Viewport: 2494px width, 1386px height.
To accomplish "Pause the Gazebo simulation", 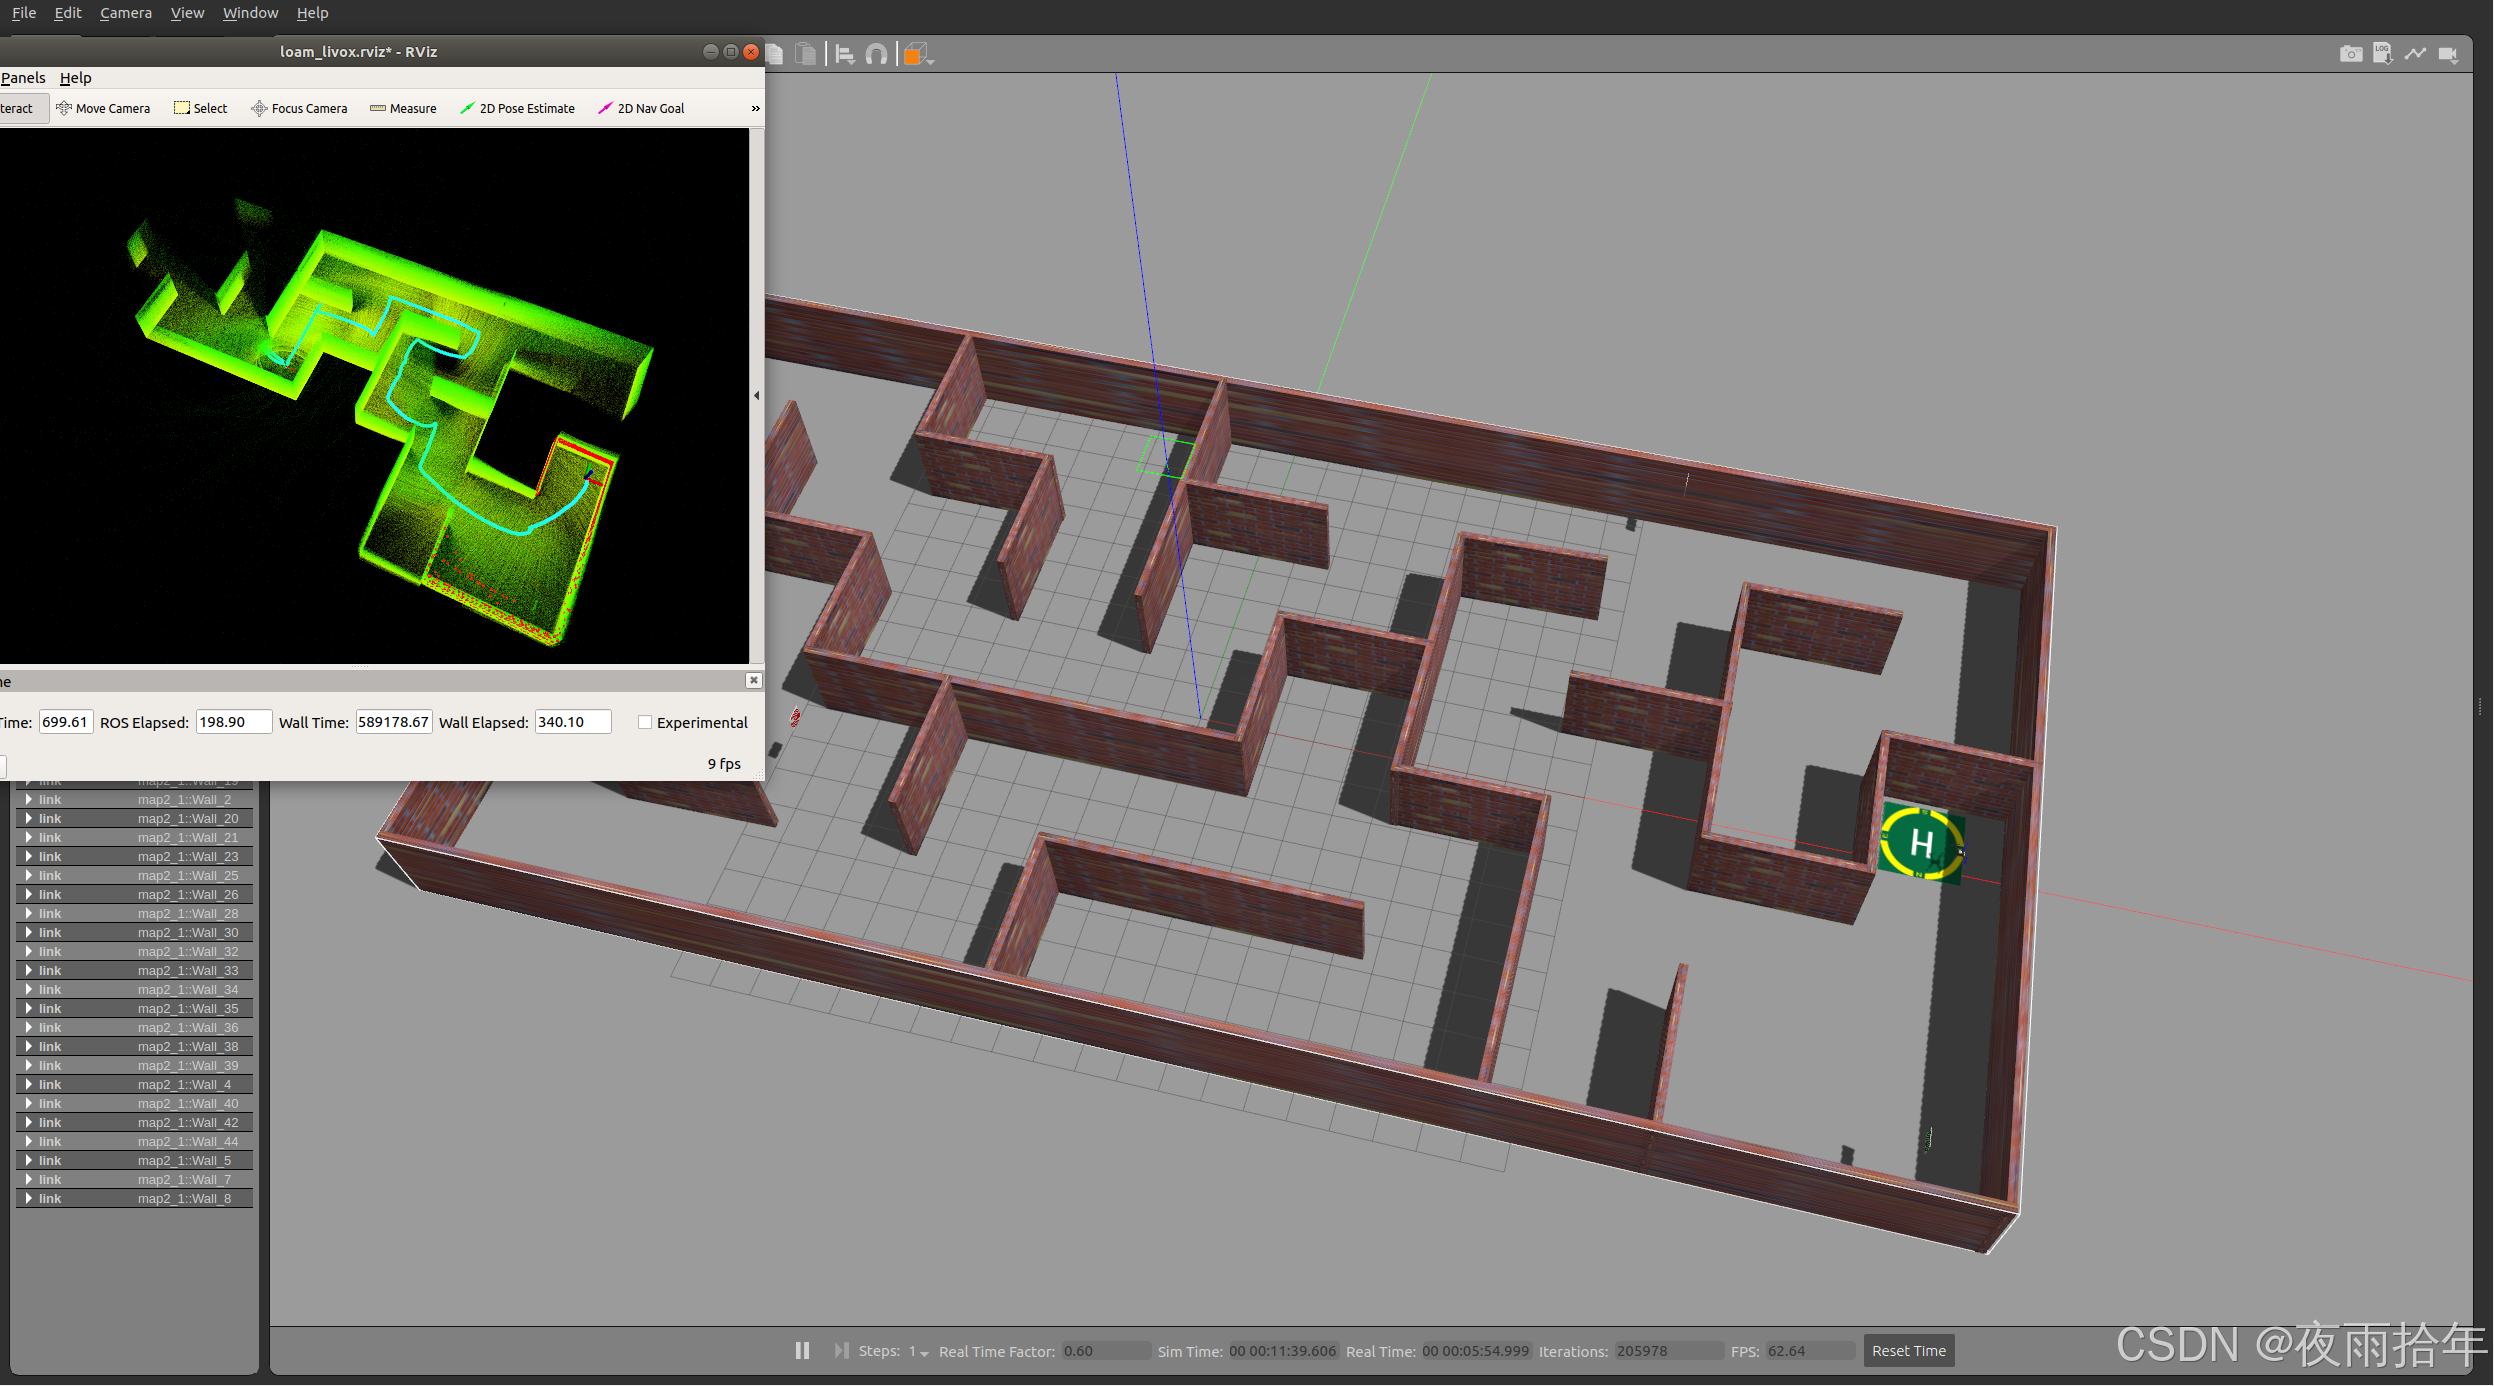I will point(802,1351).
